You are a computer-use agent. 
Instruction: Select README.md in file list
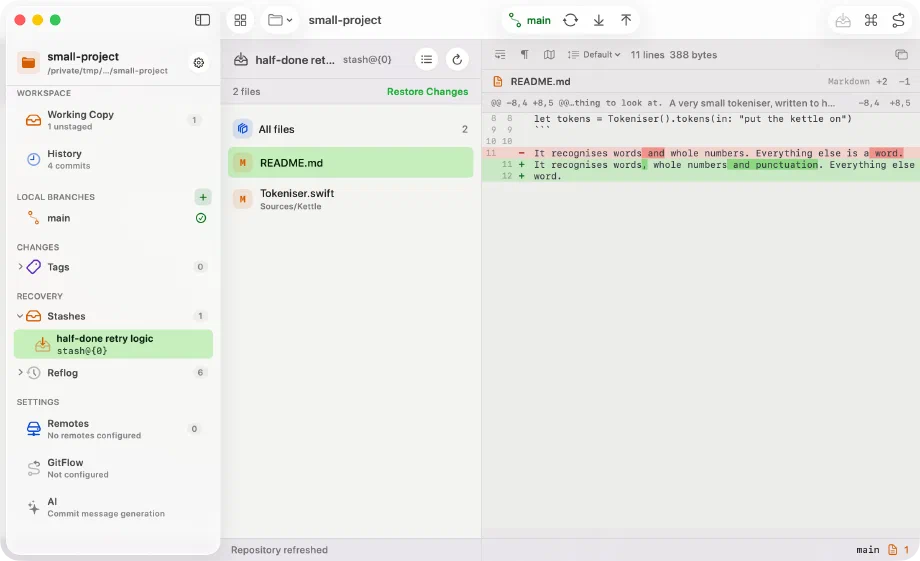(350, 163)
